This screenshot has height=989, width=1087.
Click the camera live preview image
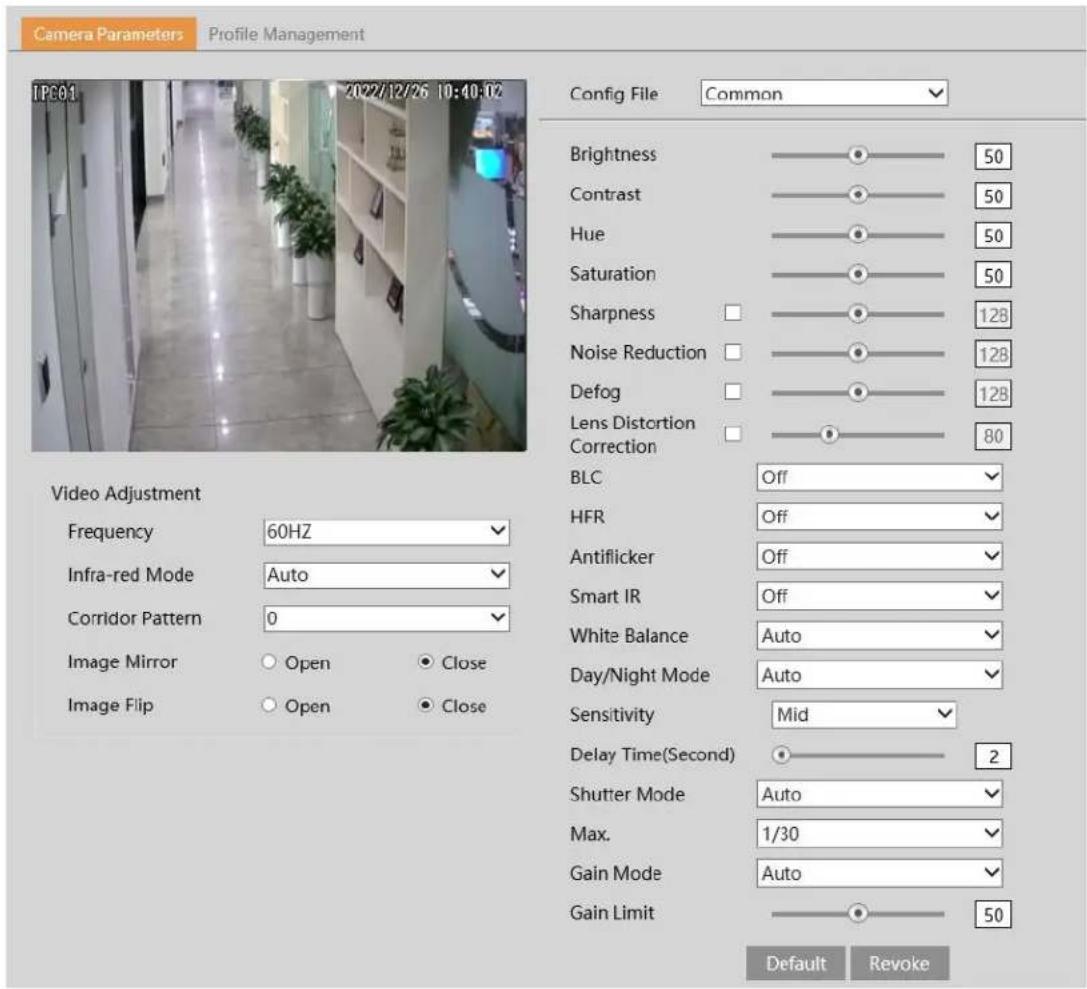[279, 265]
